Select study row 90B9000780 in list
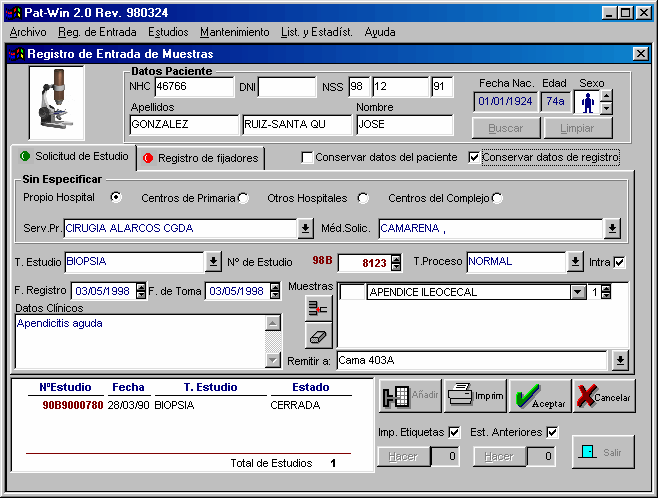The width and height of the screenshot is (658, 498). [72, 406]
